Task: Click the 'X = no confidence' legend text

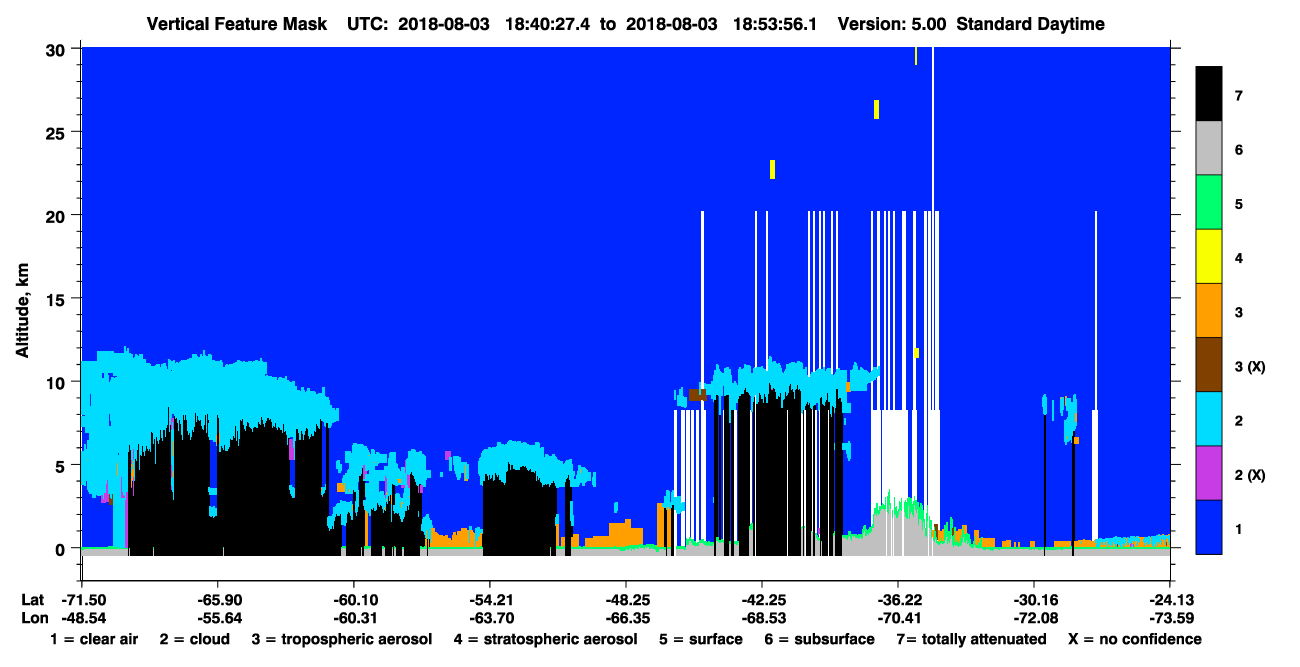Action: point(1135,640)
